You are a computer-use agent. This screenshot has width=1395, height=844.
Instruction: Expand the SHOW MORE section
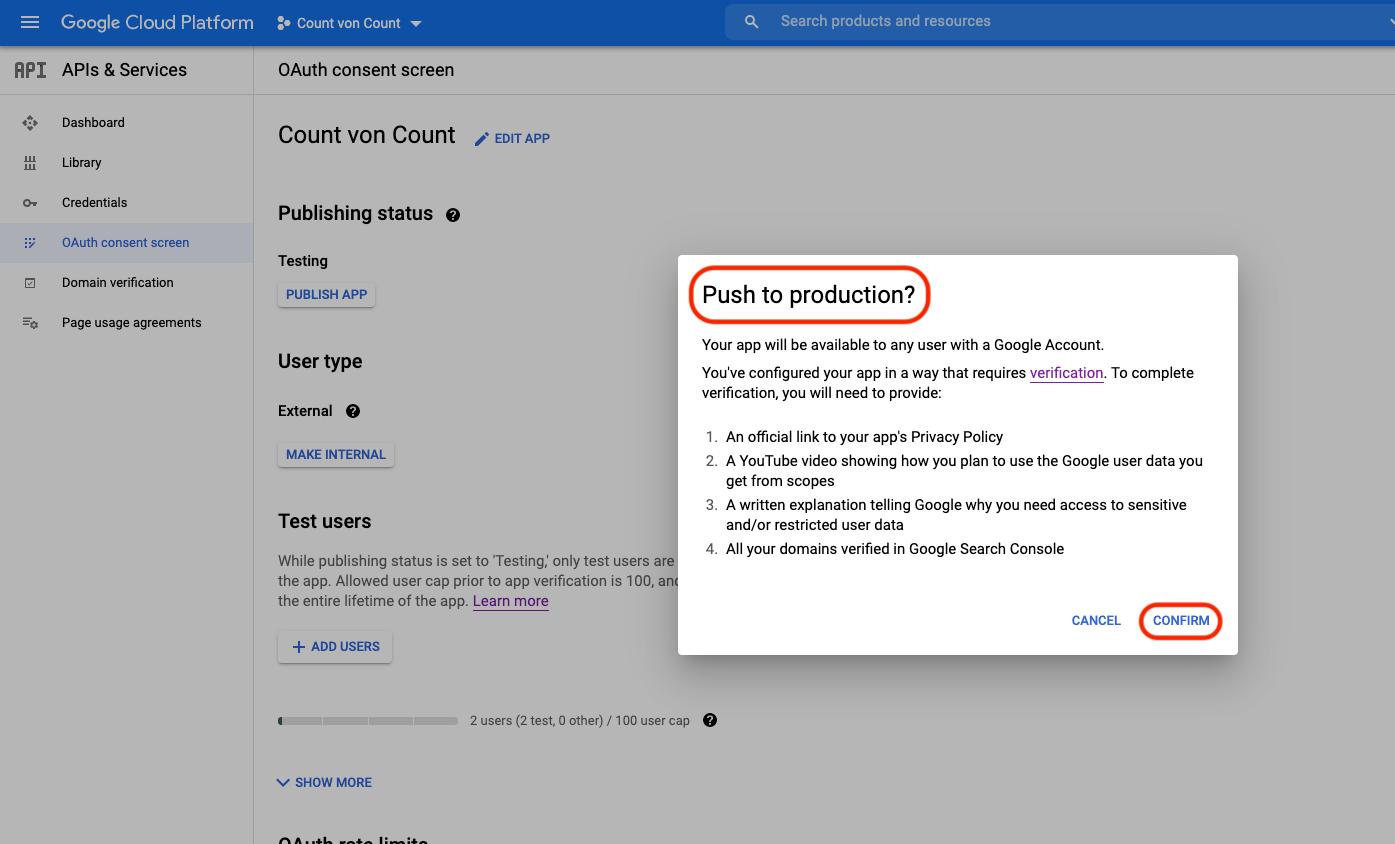pos(324,782)
